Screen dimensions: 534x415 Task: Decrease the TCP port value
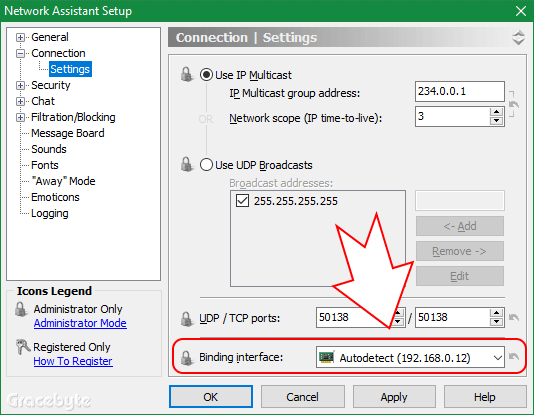click(x=497, y=322)
